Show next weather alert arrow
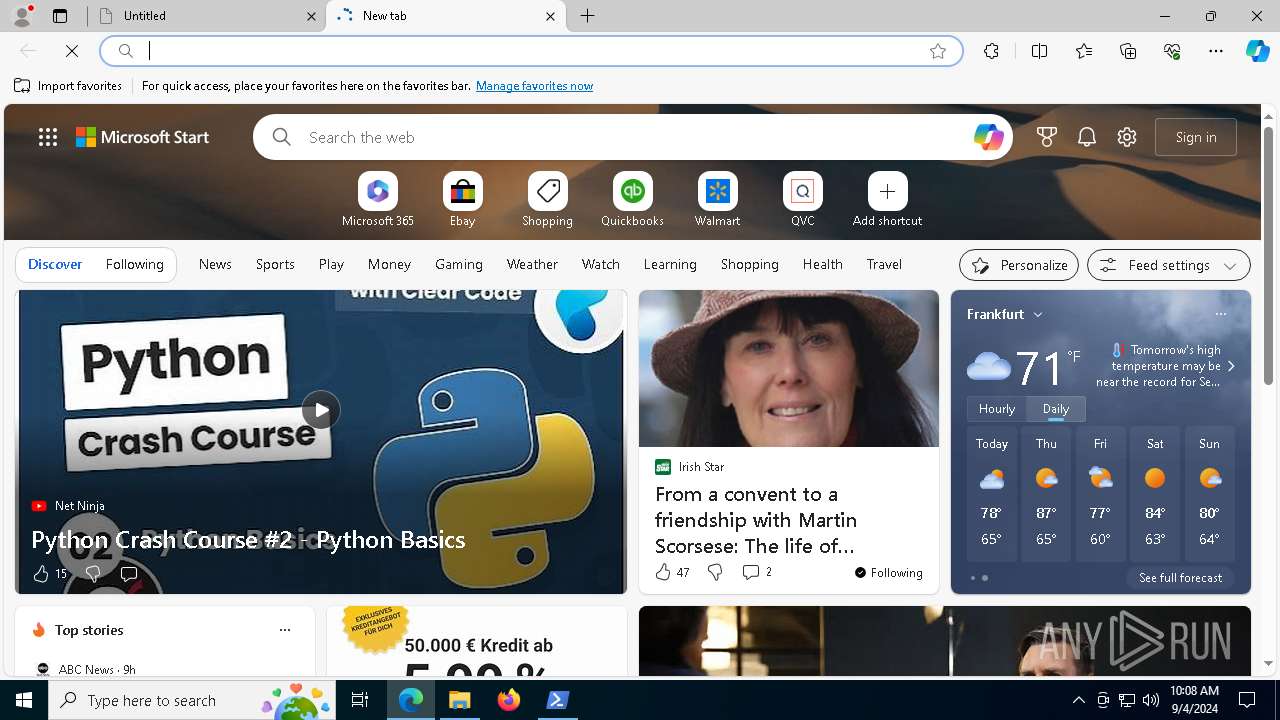The width and height of the screenshot is (1280, 720). (x=1231, y=366)
